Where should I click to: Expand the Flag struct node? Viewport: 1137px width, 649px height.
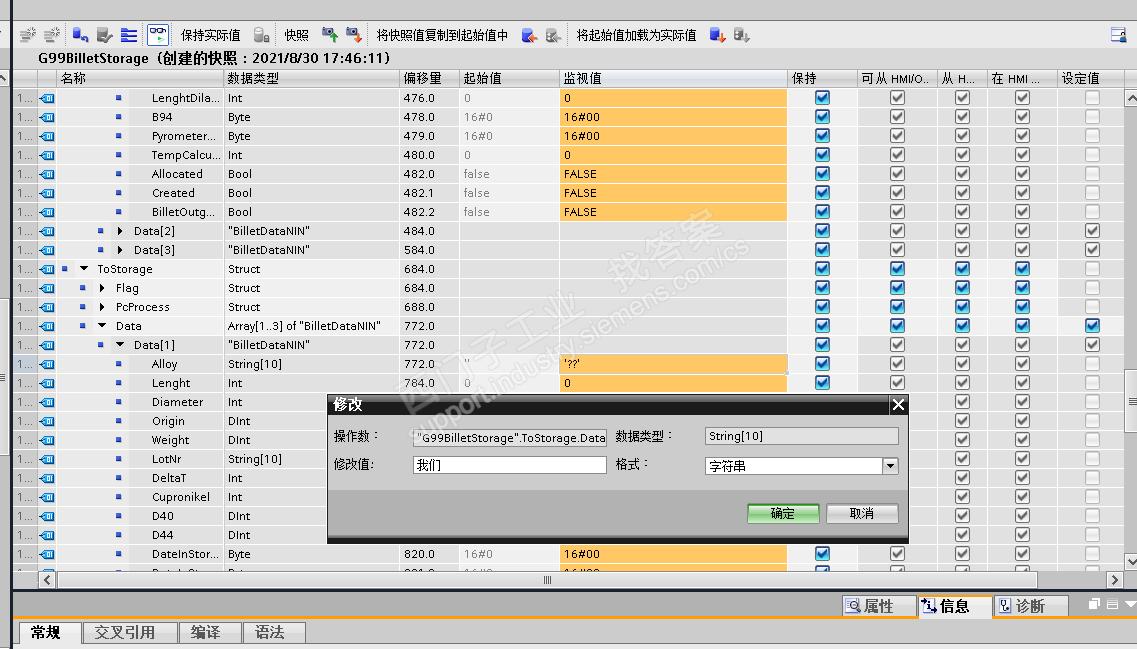(102, 288)
